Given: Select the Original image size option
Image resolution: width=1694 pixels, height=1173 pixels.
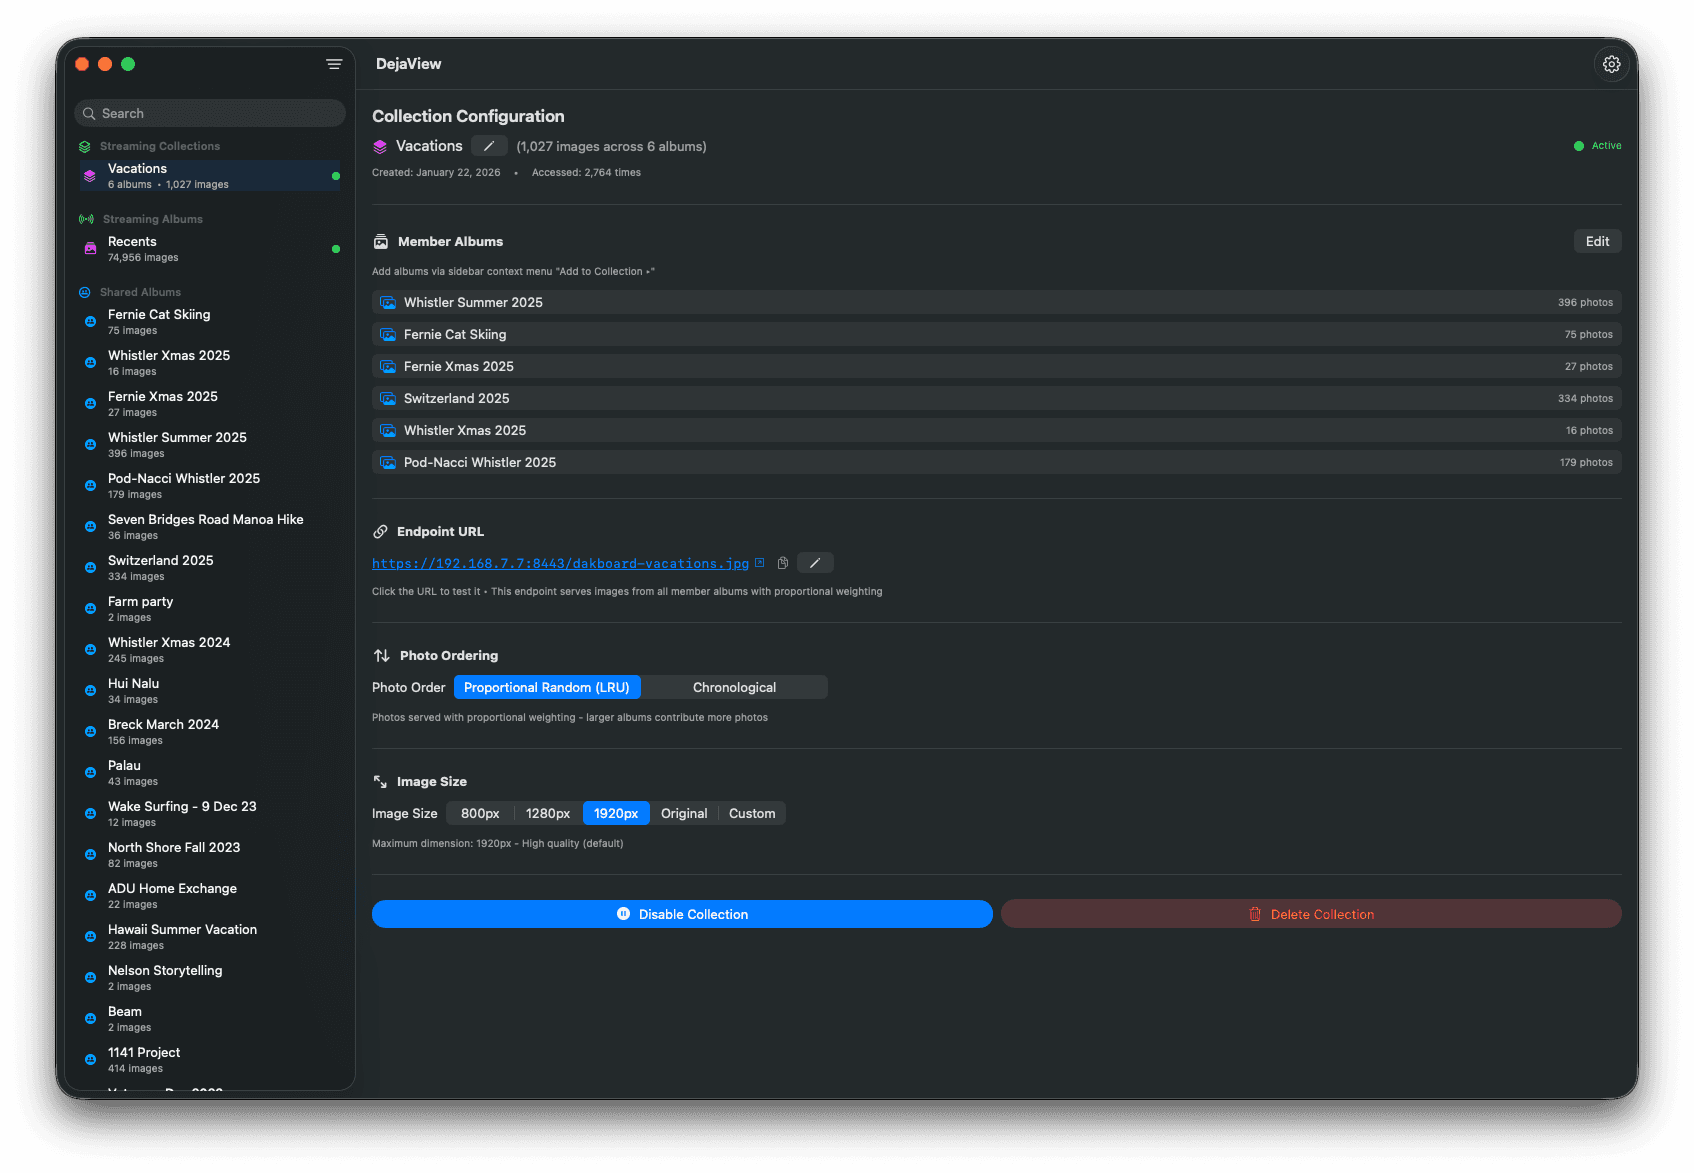Looking at the screenshot, I should point(684,813).
